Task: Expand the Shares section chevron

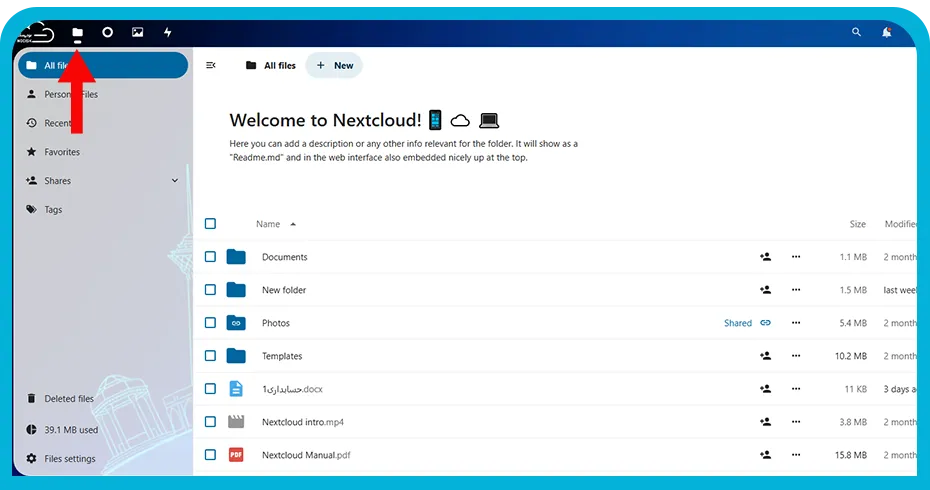Action: [175, 180]
